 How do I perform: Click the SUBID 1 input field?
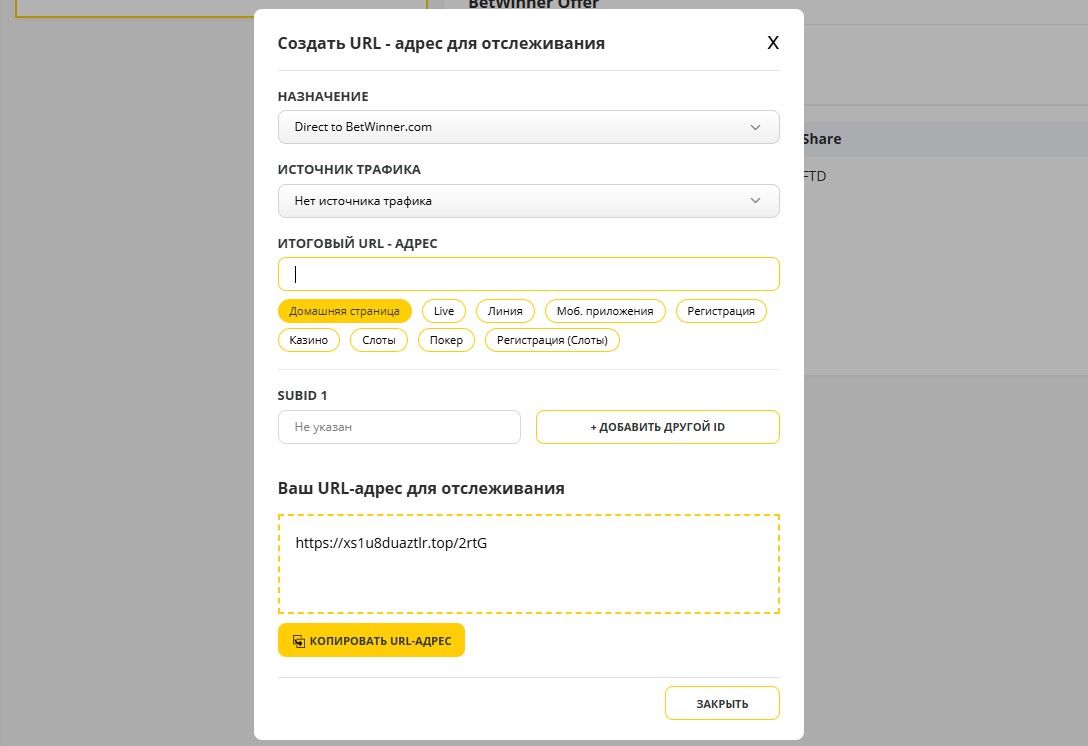coord(399,427)
